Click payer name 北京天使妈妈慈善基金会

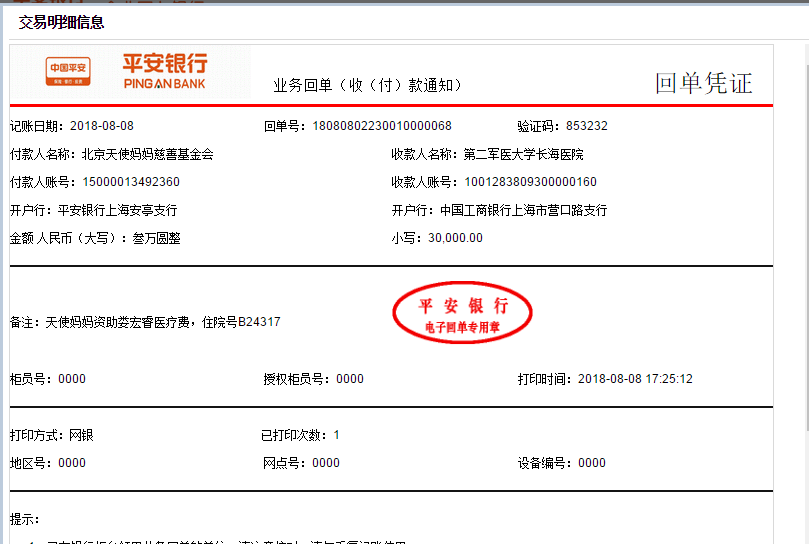pos(148,154)
